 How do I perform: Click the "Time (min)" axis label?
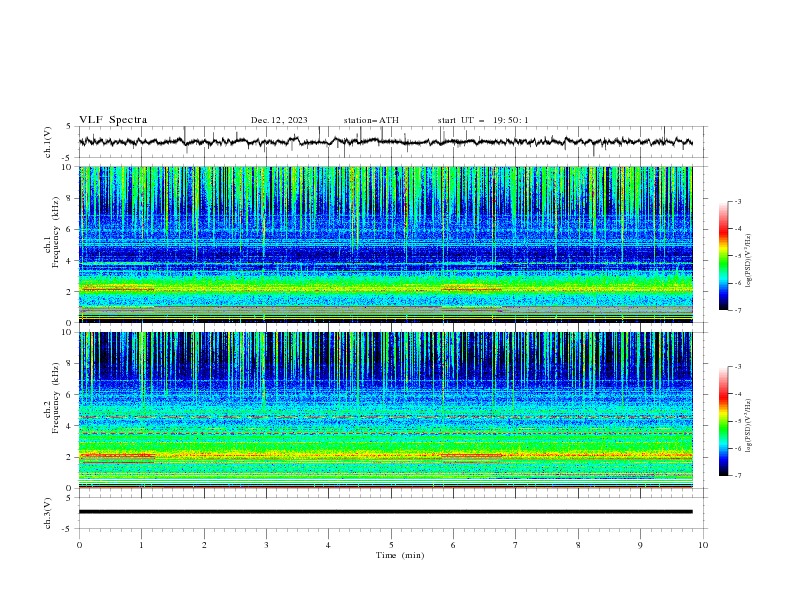[x=400, y=555]
